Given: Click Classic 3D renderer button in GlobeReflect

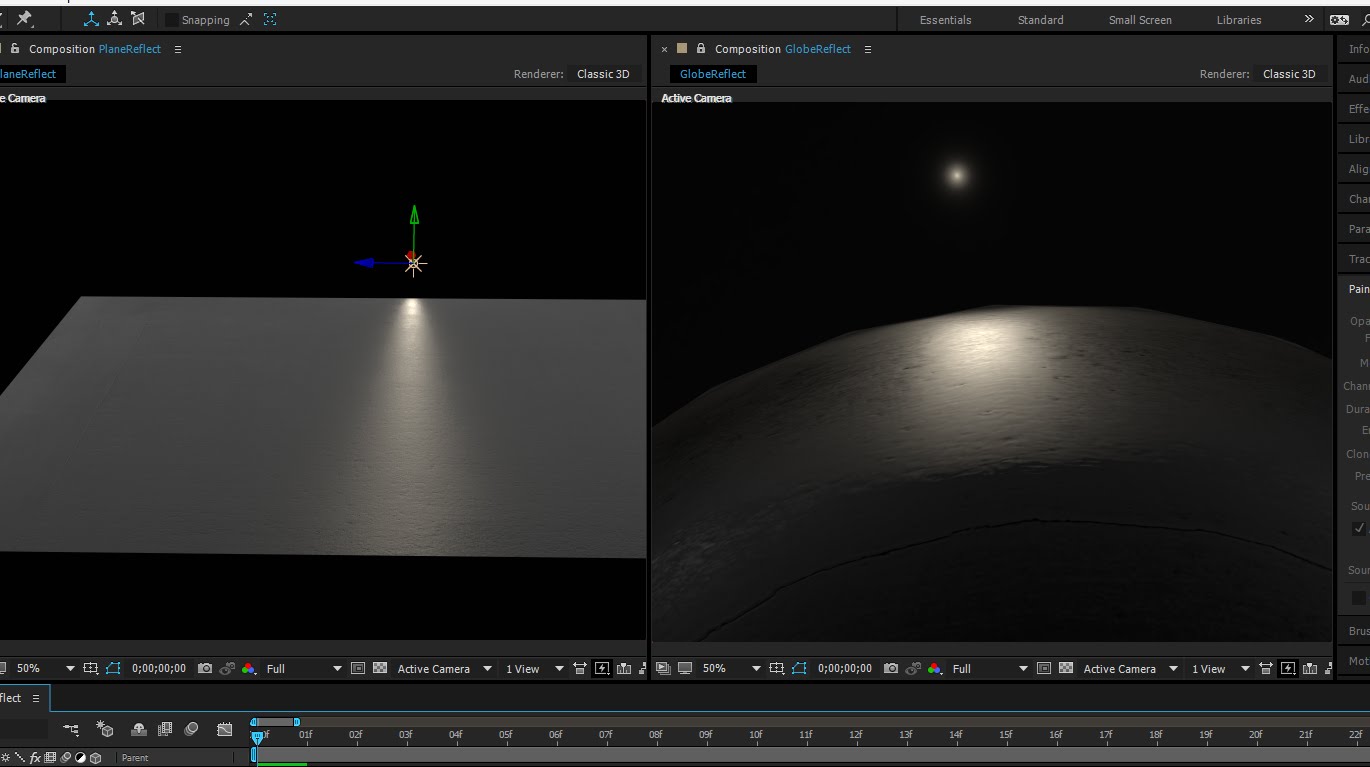Looking at the screenshot, I should point(1288,74).
